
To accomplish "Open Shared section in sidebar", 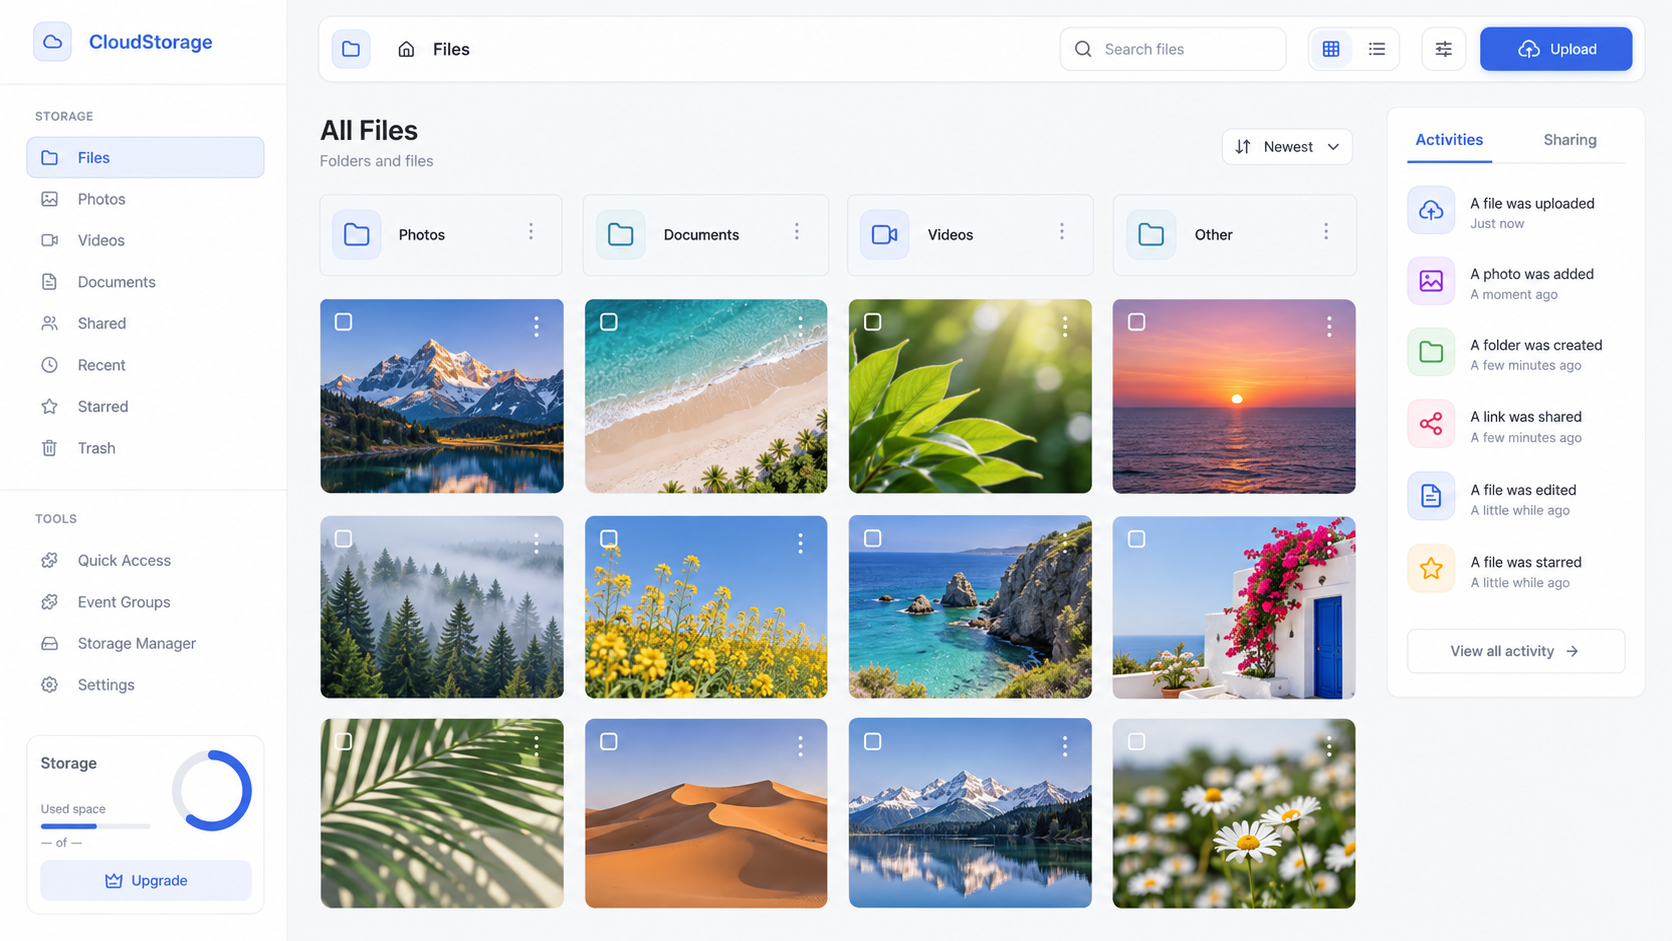I will click(145, 323).
